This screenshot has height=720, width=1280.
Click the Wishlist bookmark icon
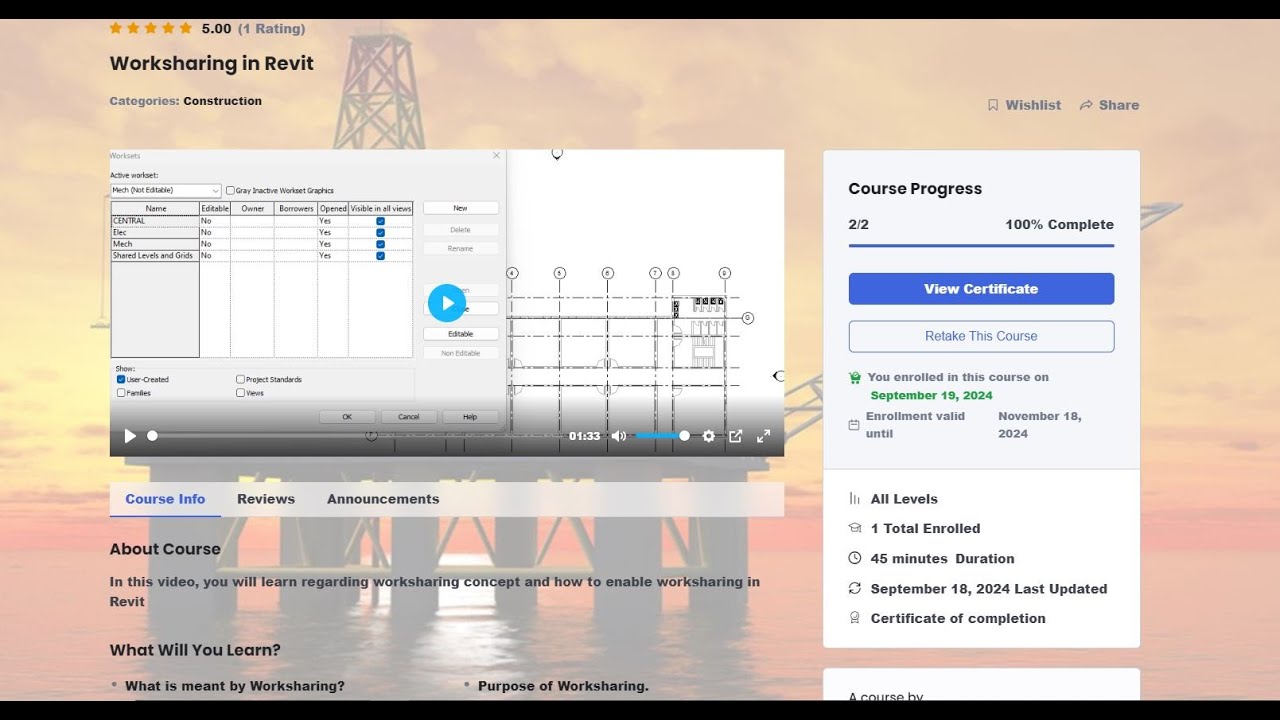tap(993, 105)
